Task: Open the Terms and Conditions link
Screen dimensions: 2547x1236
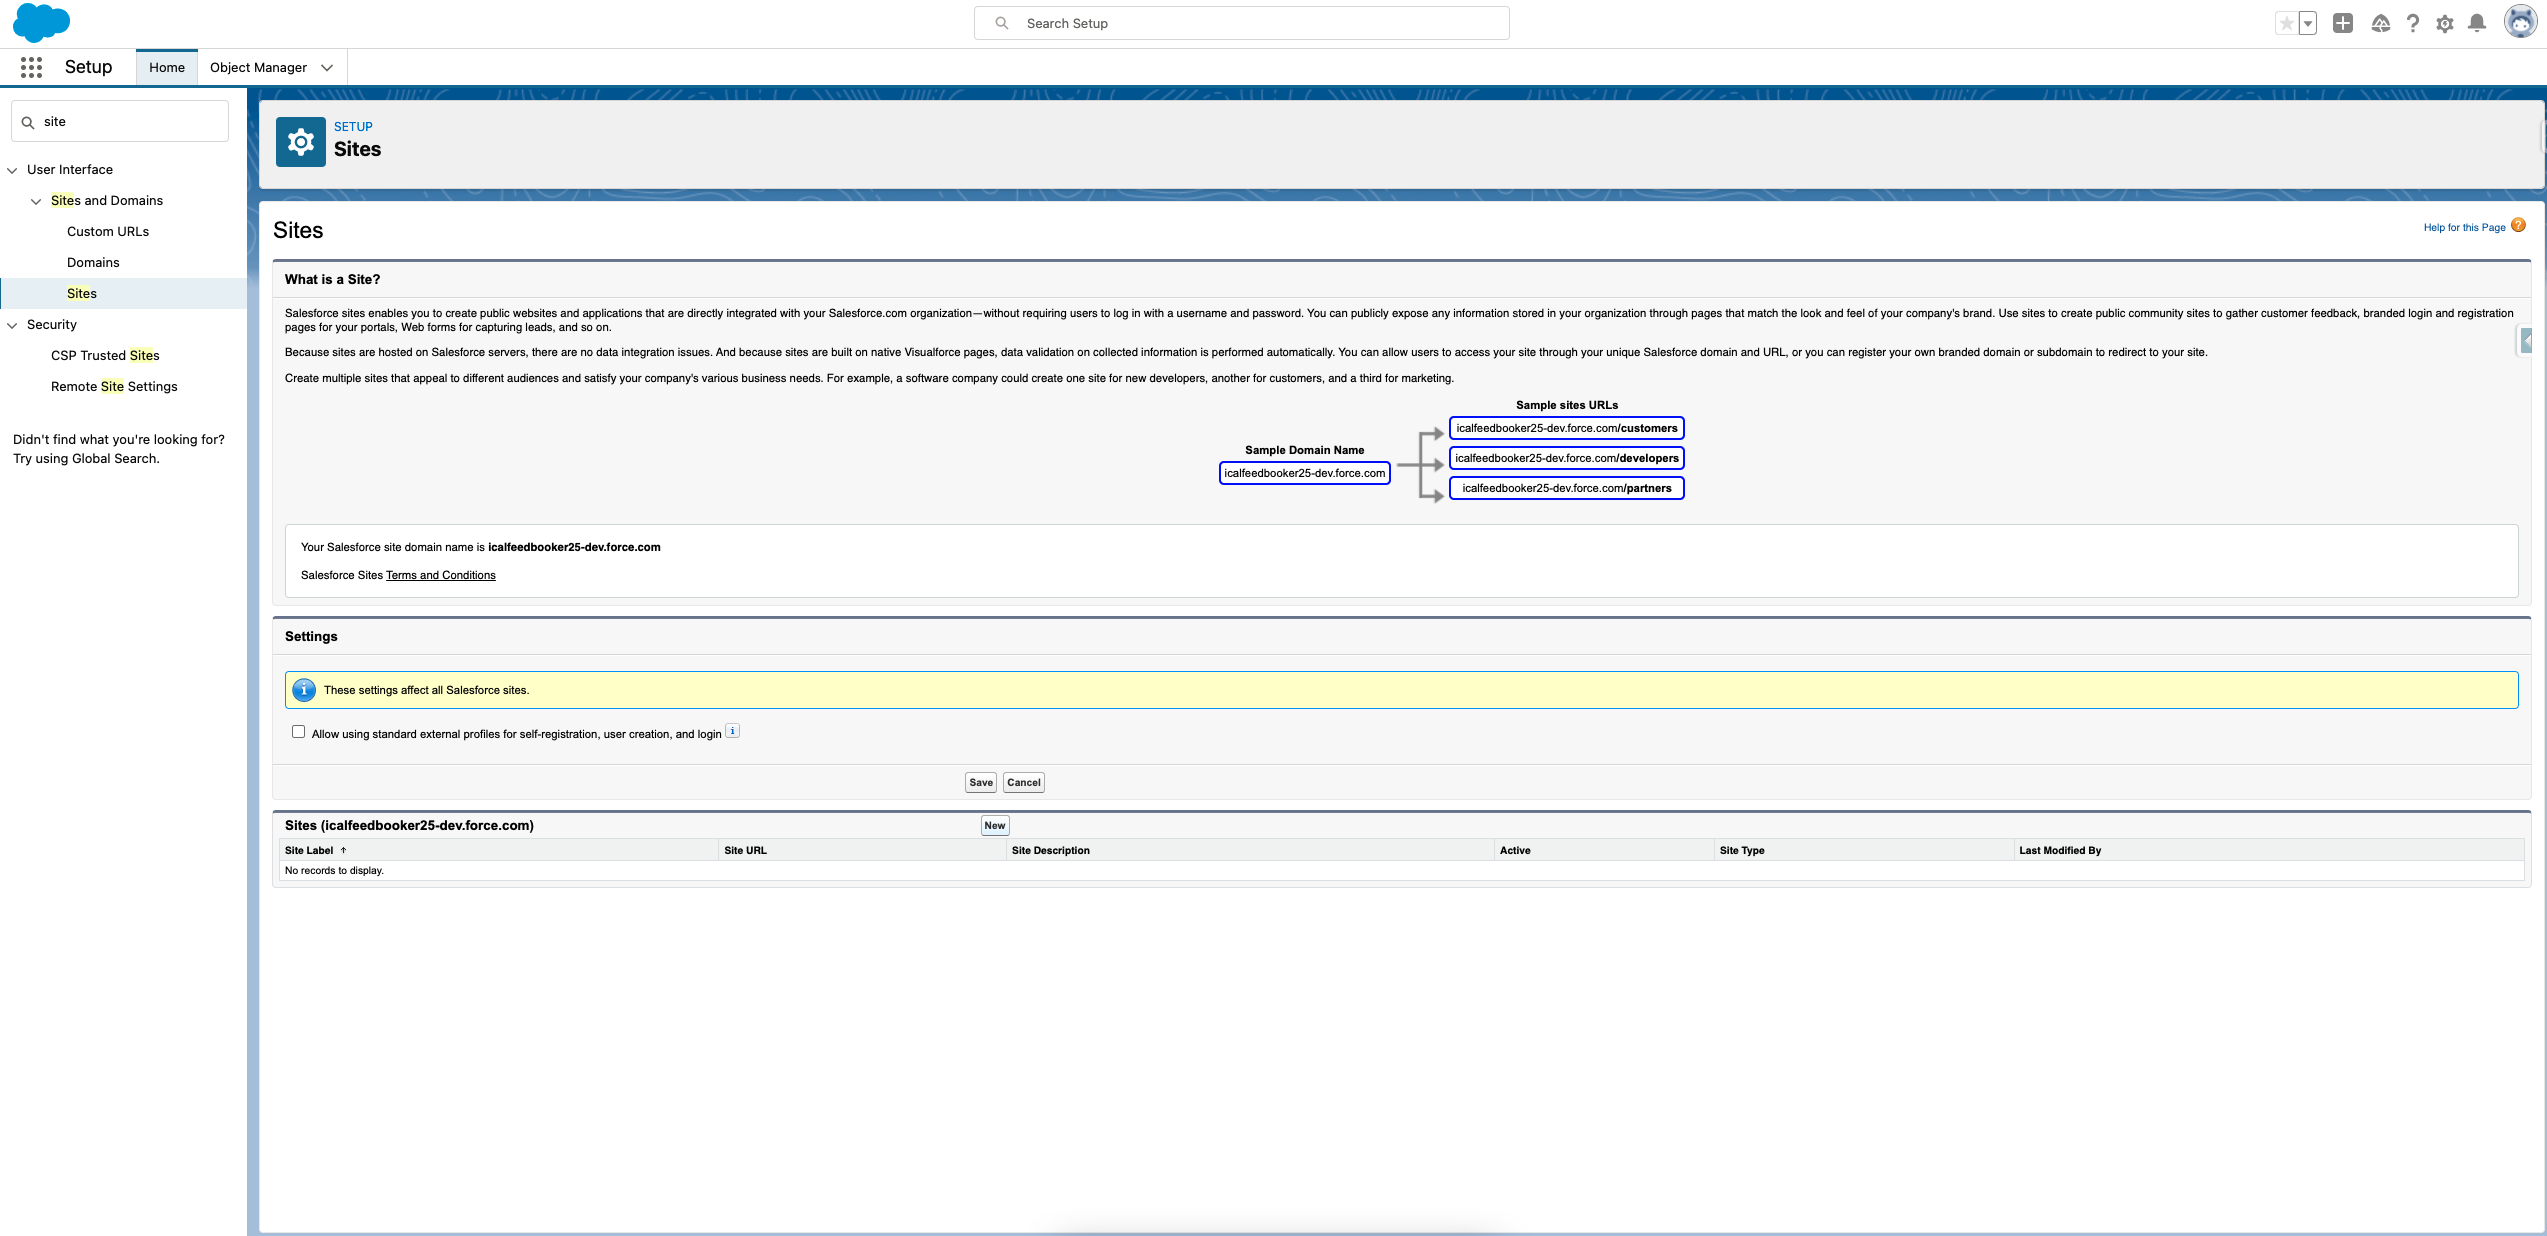Action: (440, 575)
